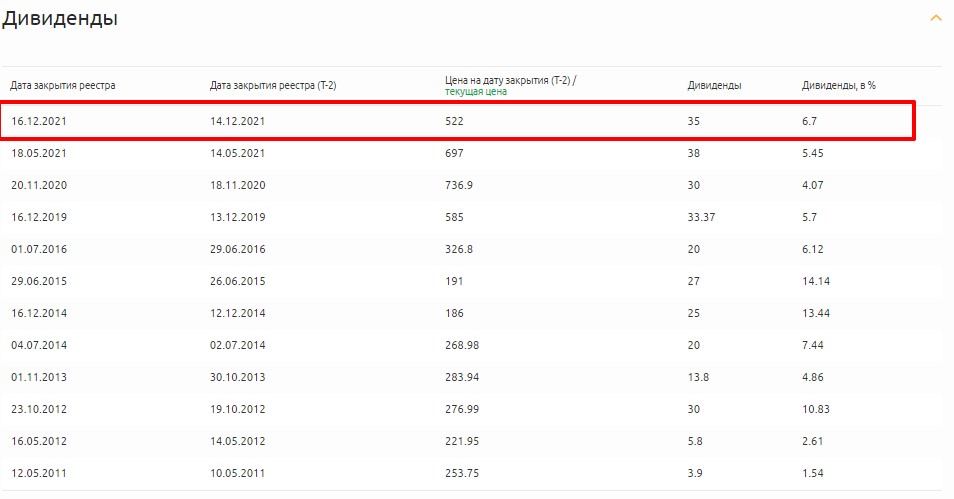Screen dimensions: 954x499
Task: Click the 13.8 dividend value
Action: (698, 377)
